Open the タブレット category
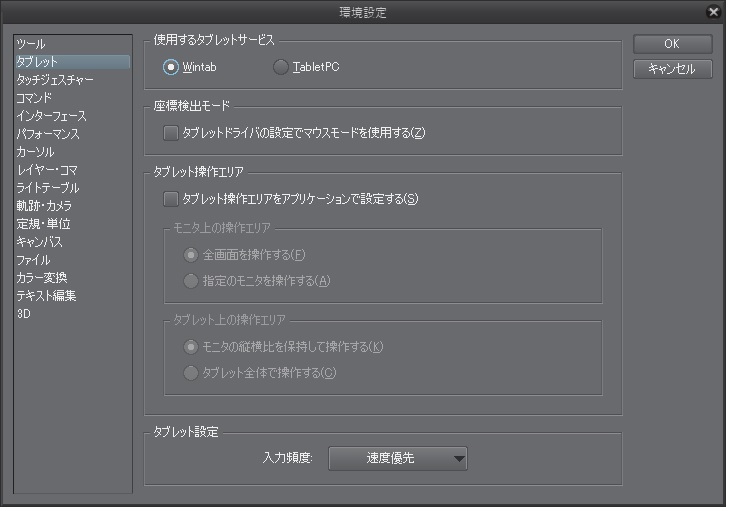This screenshot has height=511, width=729. 73,62
